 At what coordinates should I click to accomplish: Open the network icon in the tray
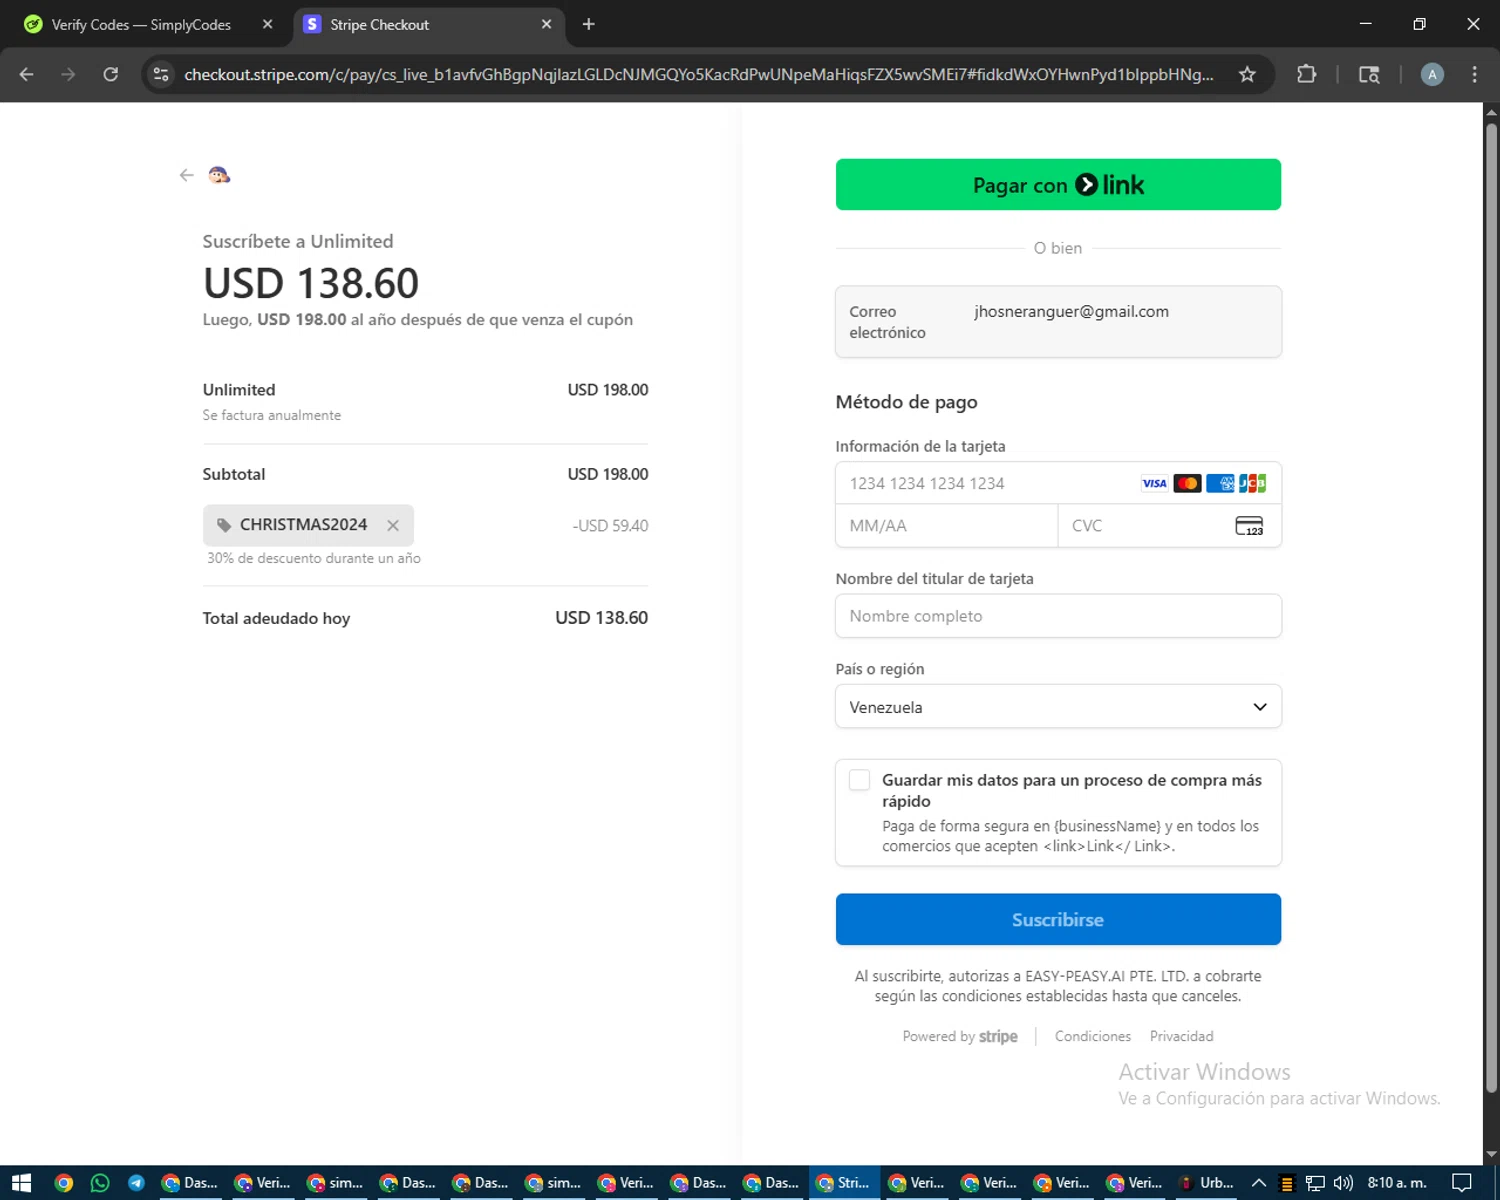(x=1315, y=1183)
